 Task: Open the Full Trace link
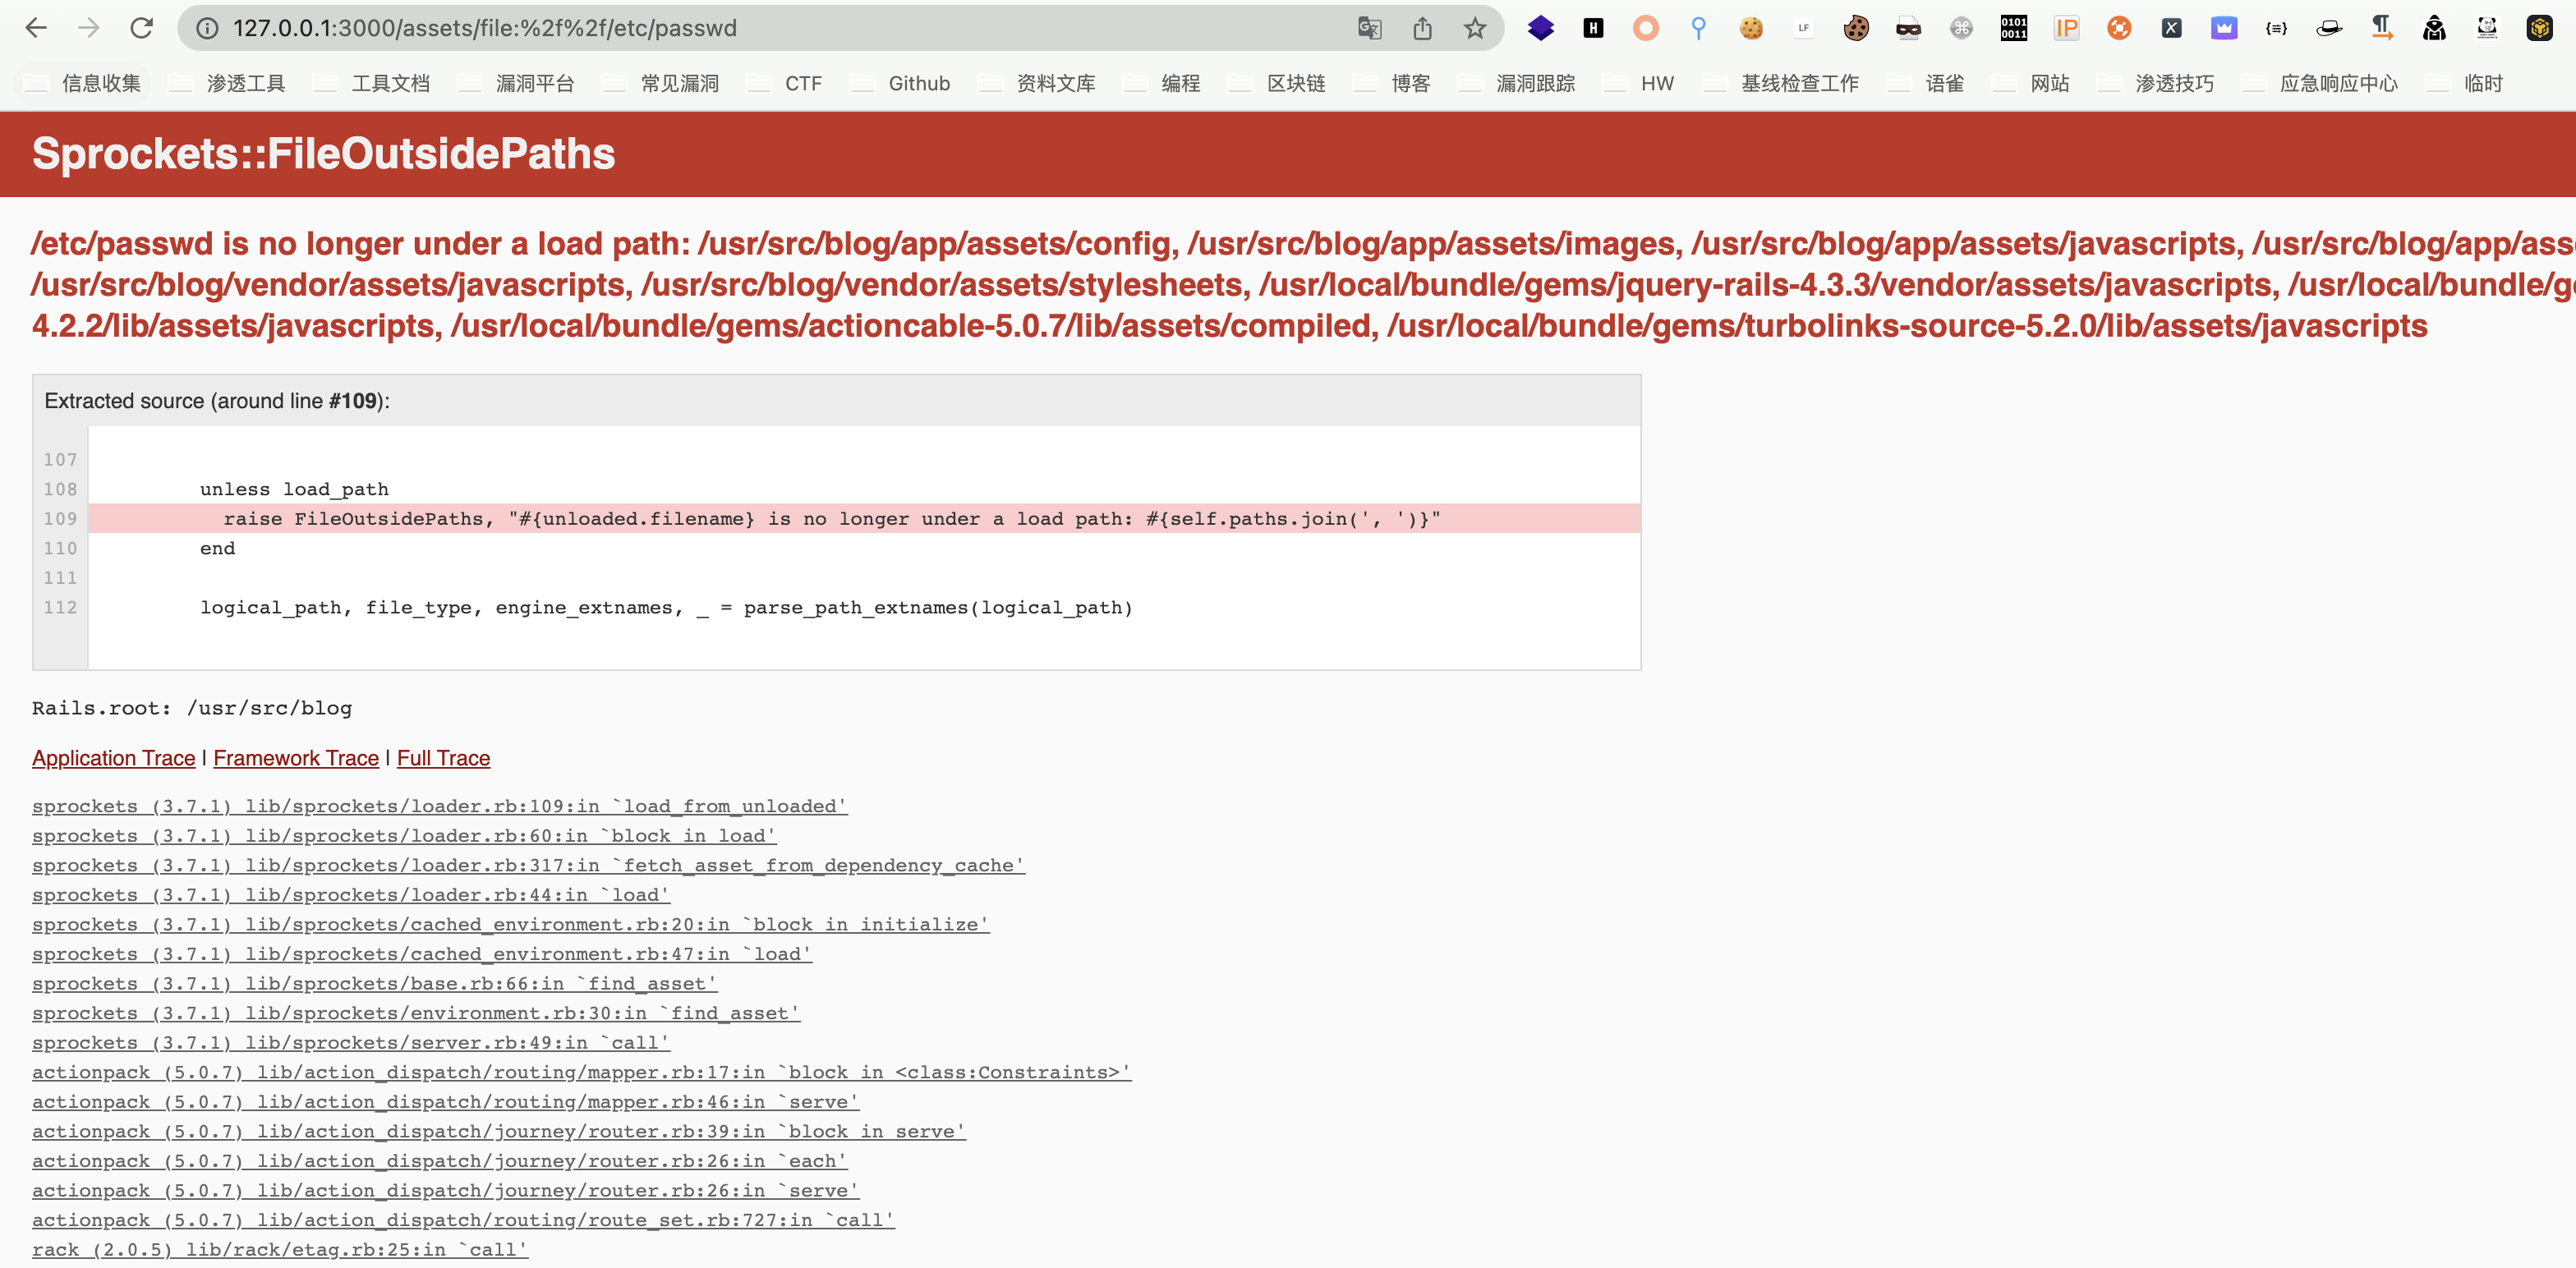pos(444,757)
